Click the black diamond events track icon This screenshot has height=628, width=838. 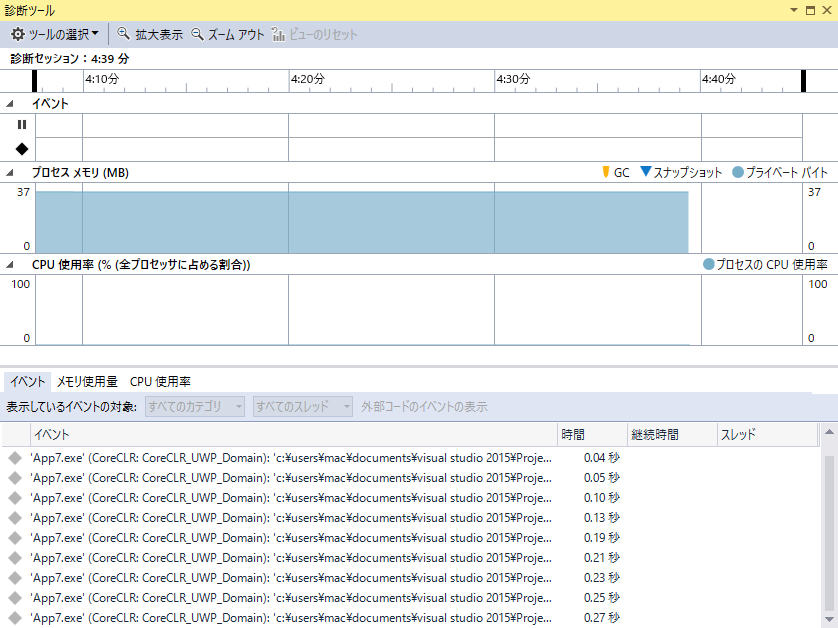coord(22,149)
